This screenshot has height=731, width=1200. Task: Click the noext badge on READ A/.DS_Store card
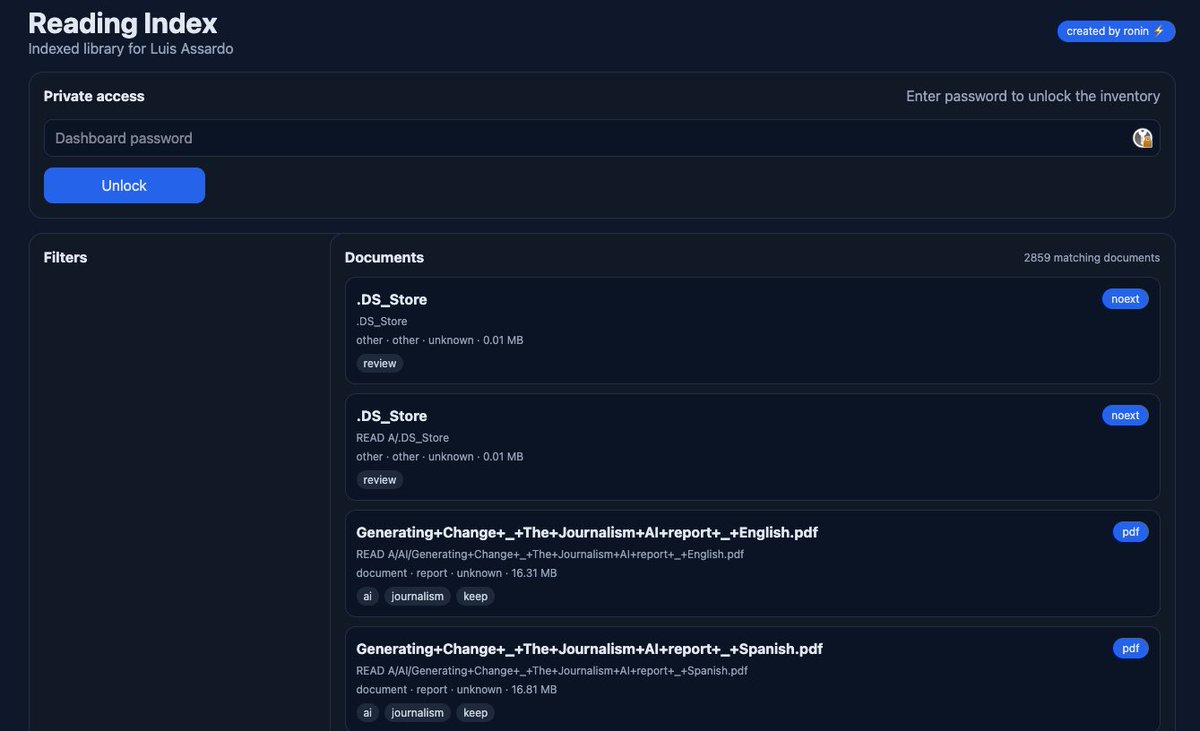point(1125,415)
